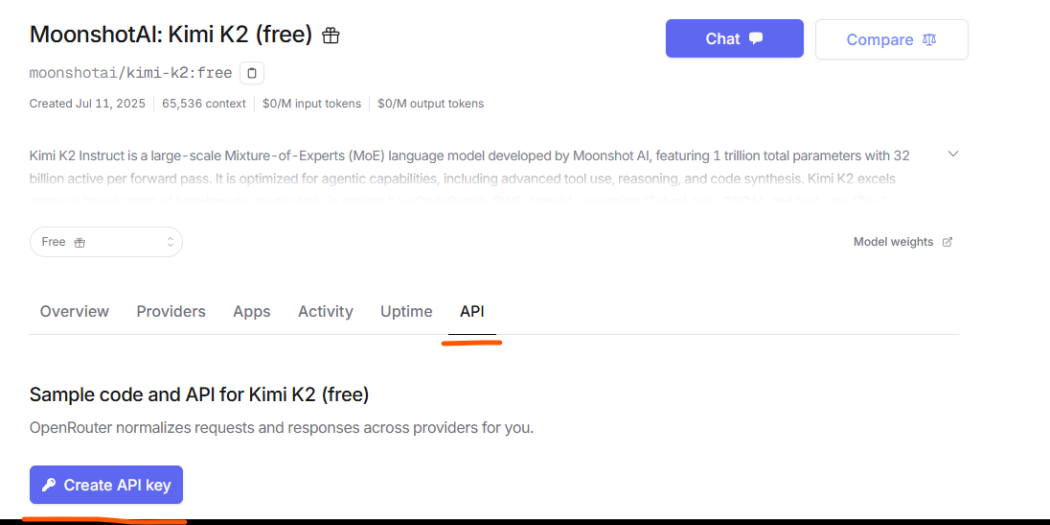The width and height of the screenshot is (1050, 525).
Task: Click the speech bubble icon in Chat button
Action: 756,38
